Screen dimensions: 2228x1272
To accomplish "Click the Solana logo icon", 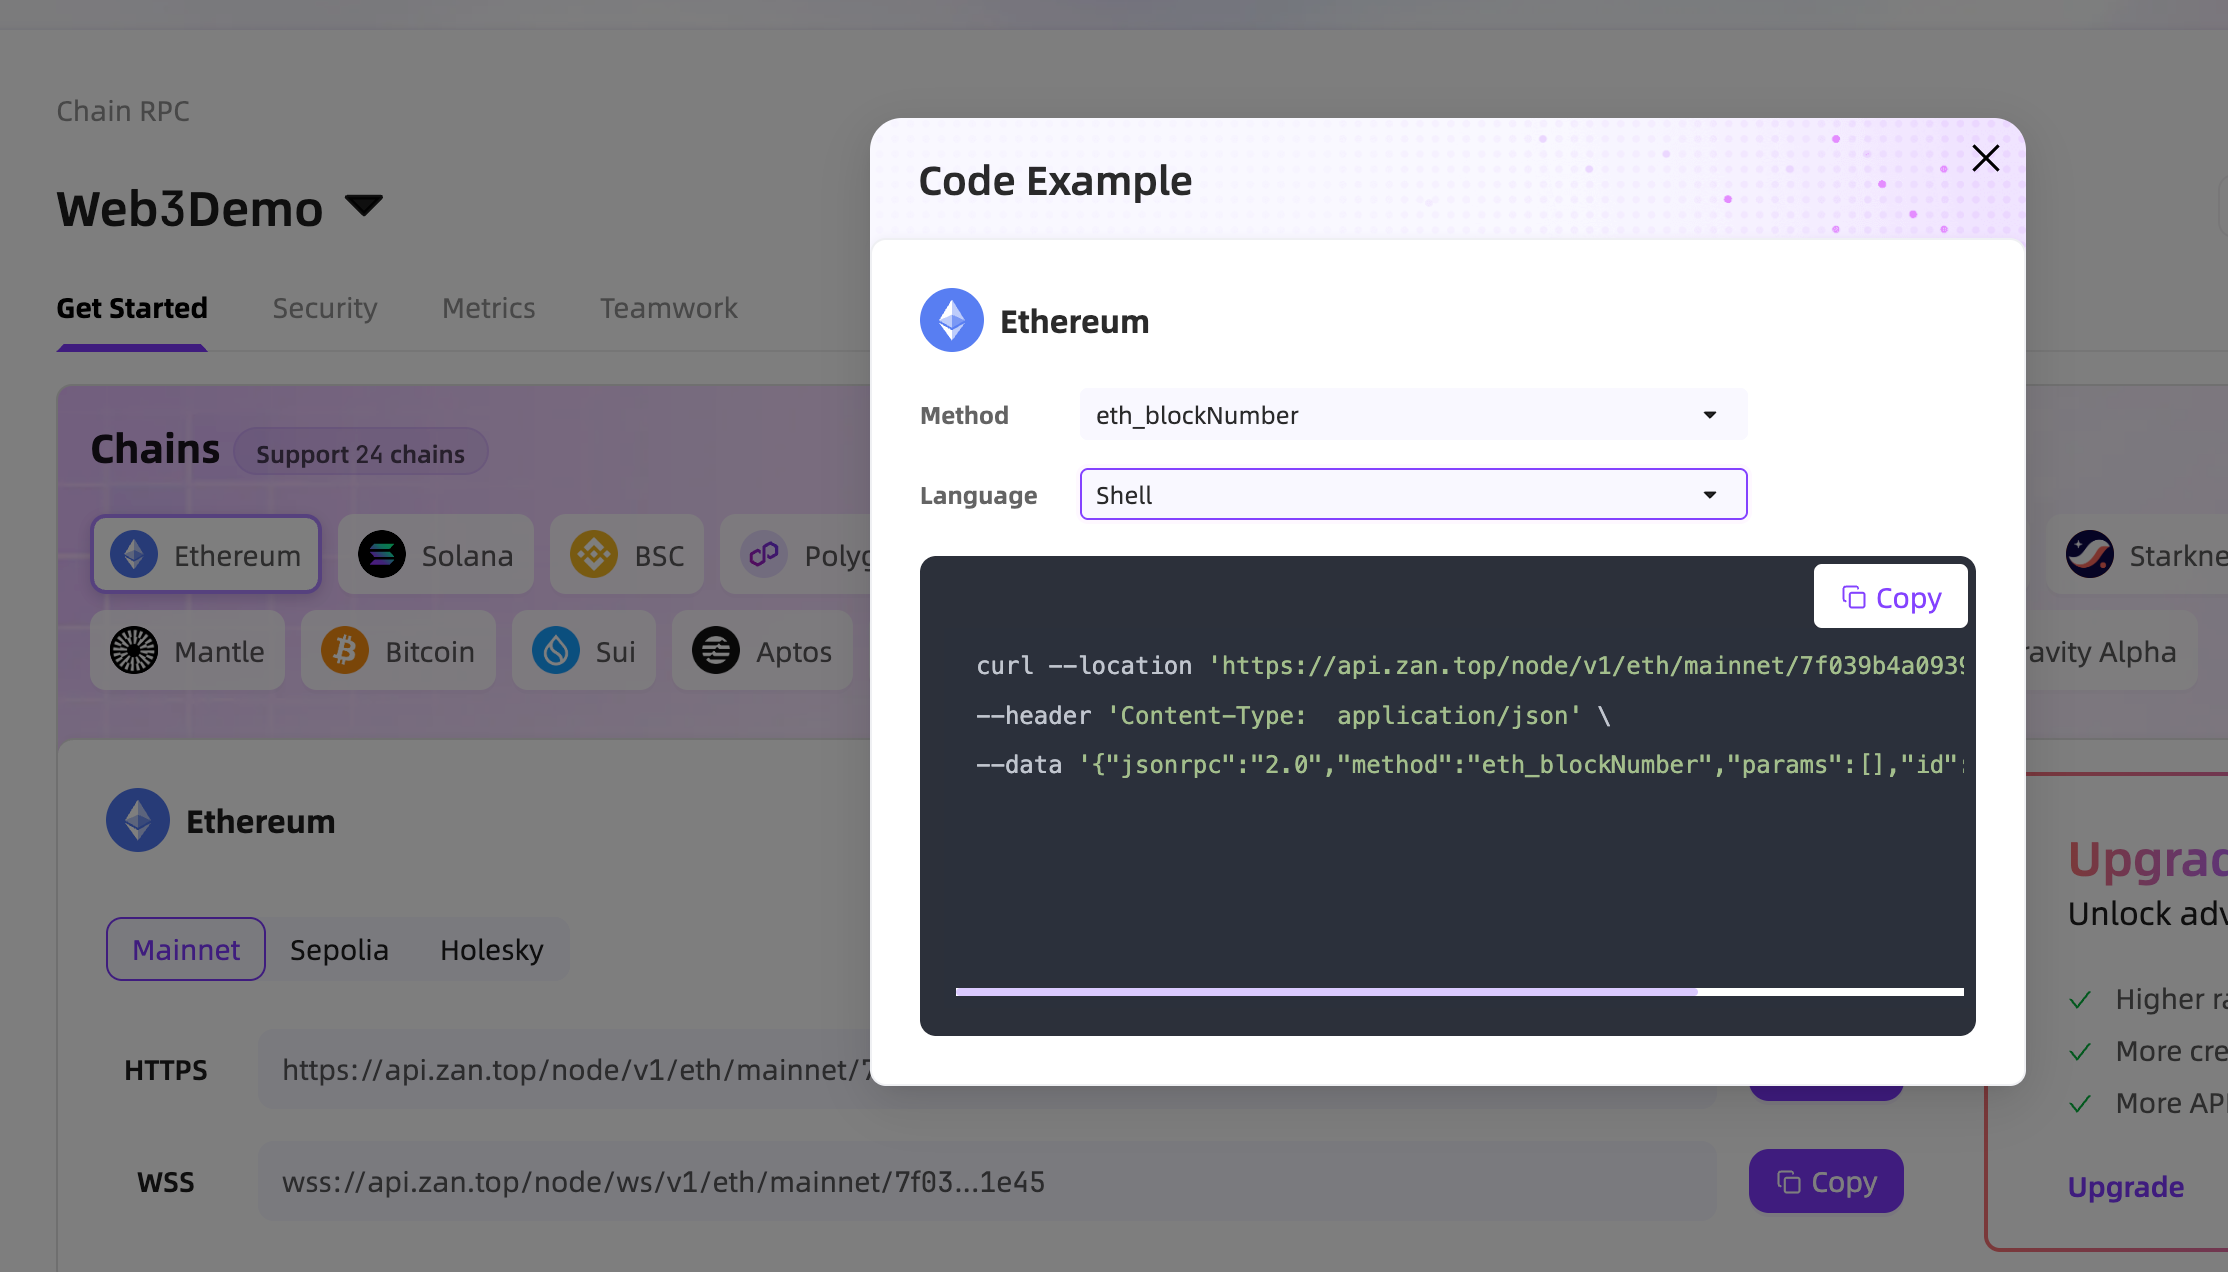I will click(382, 554).
